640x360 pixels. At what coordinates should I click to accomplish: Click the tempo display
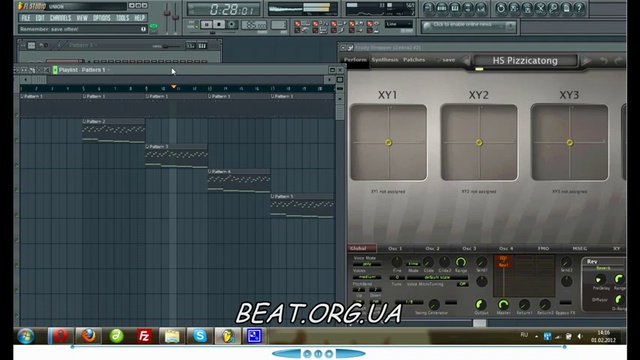tap(254, 25)
